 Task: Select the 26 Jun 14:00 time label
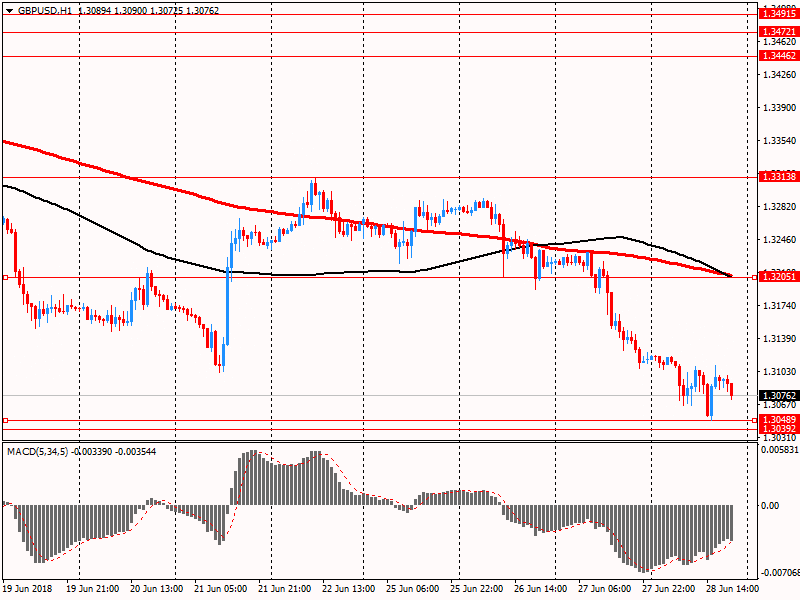coord(541,589)
